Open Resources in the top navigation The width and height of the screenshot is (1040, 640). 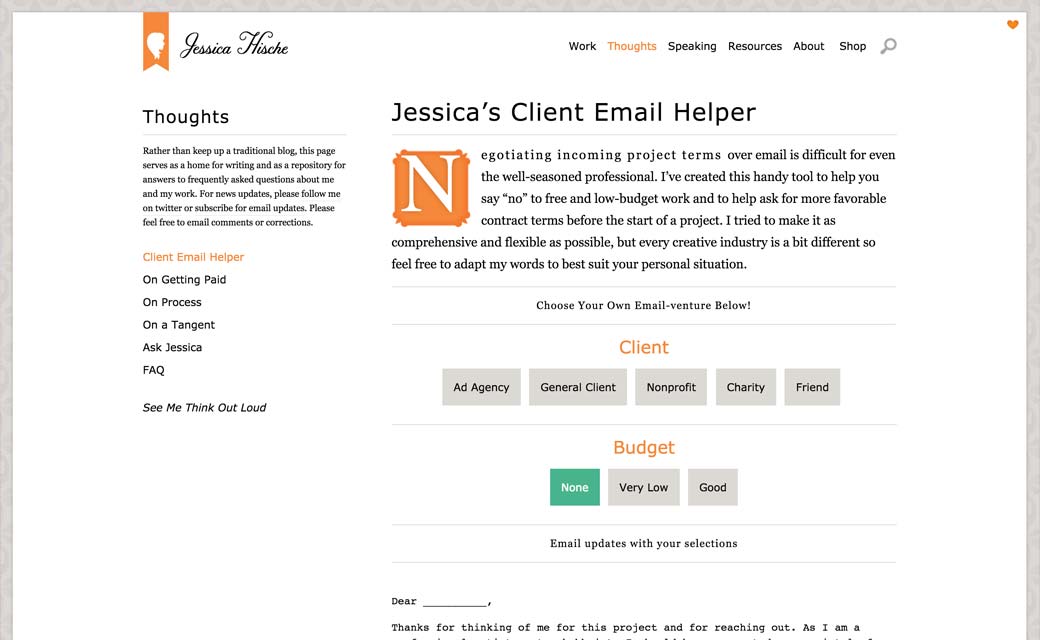click(x=754, y=46)
